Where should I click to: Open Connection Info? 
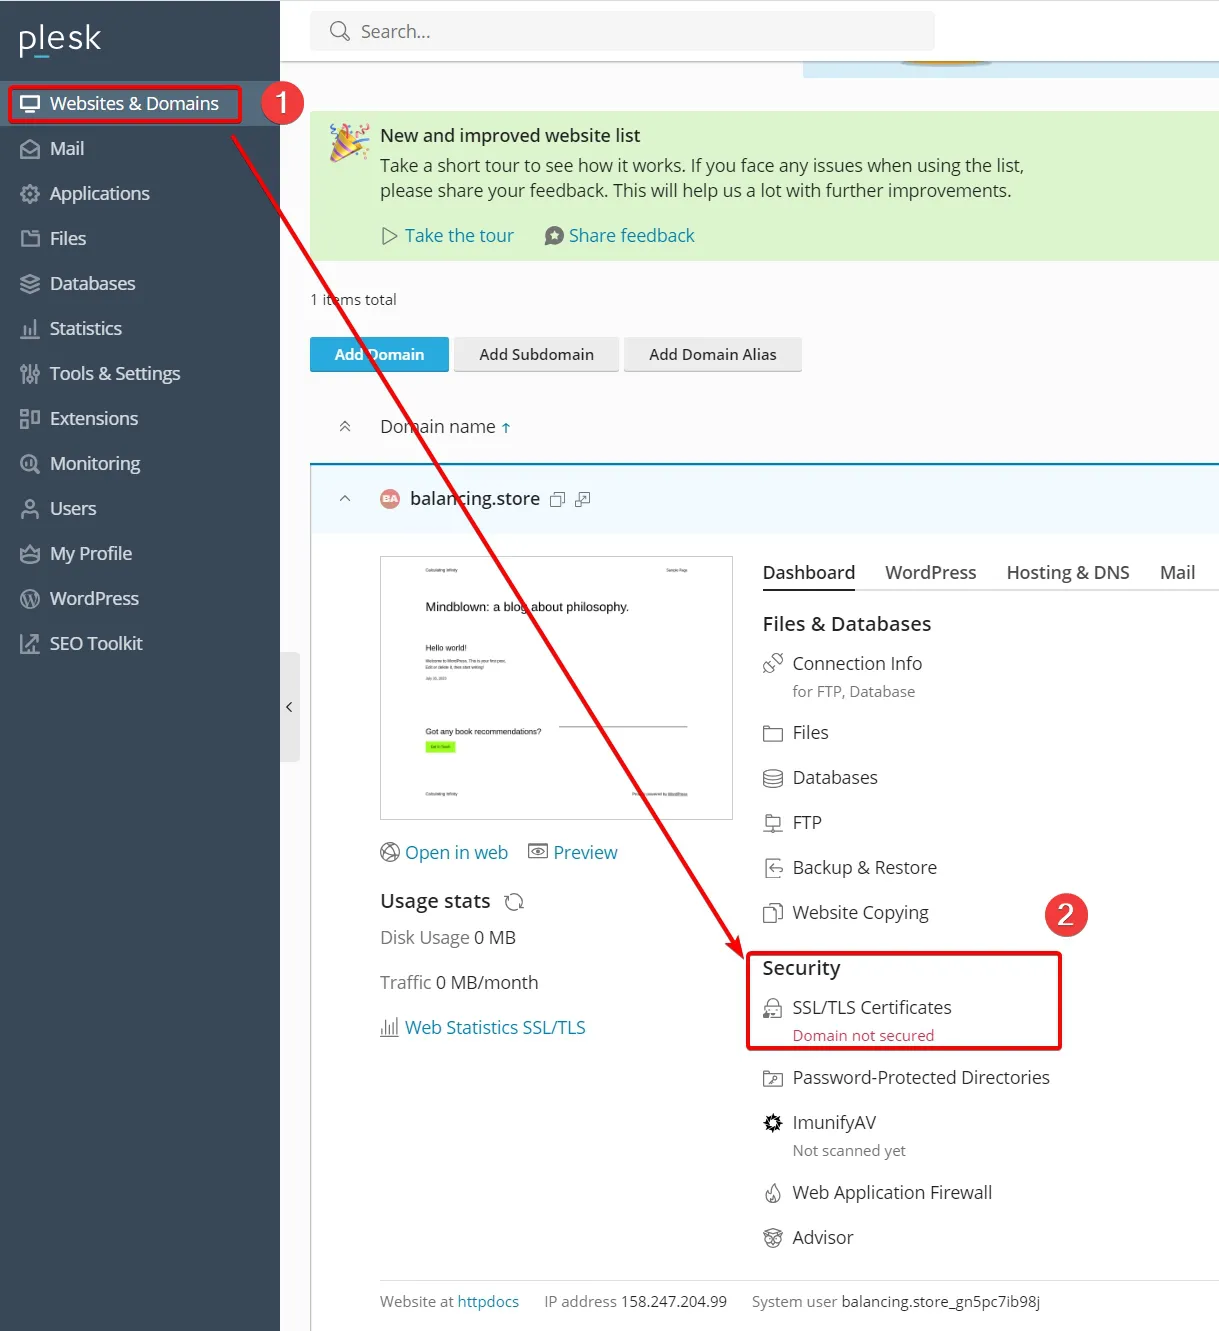point(857,664)
